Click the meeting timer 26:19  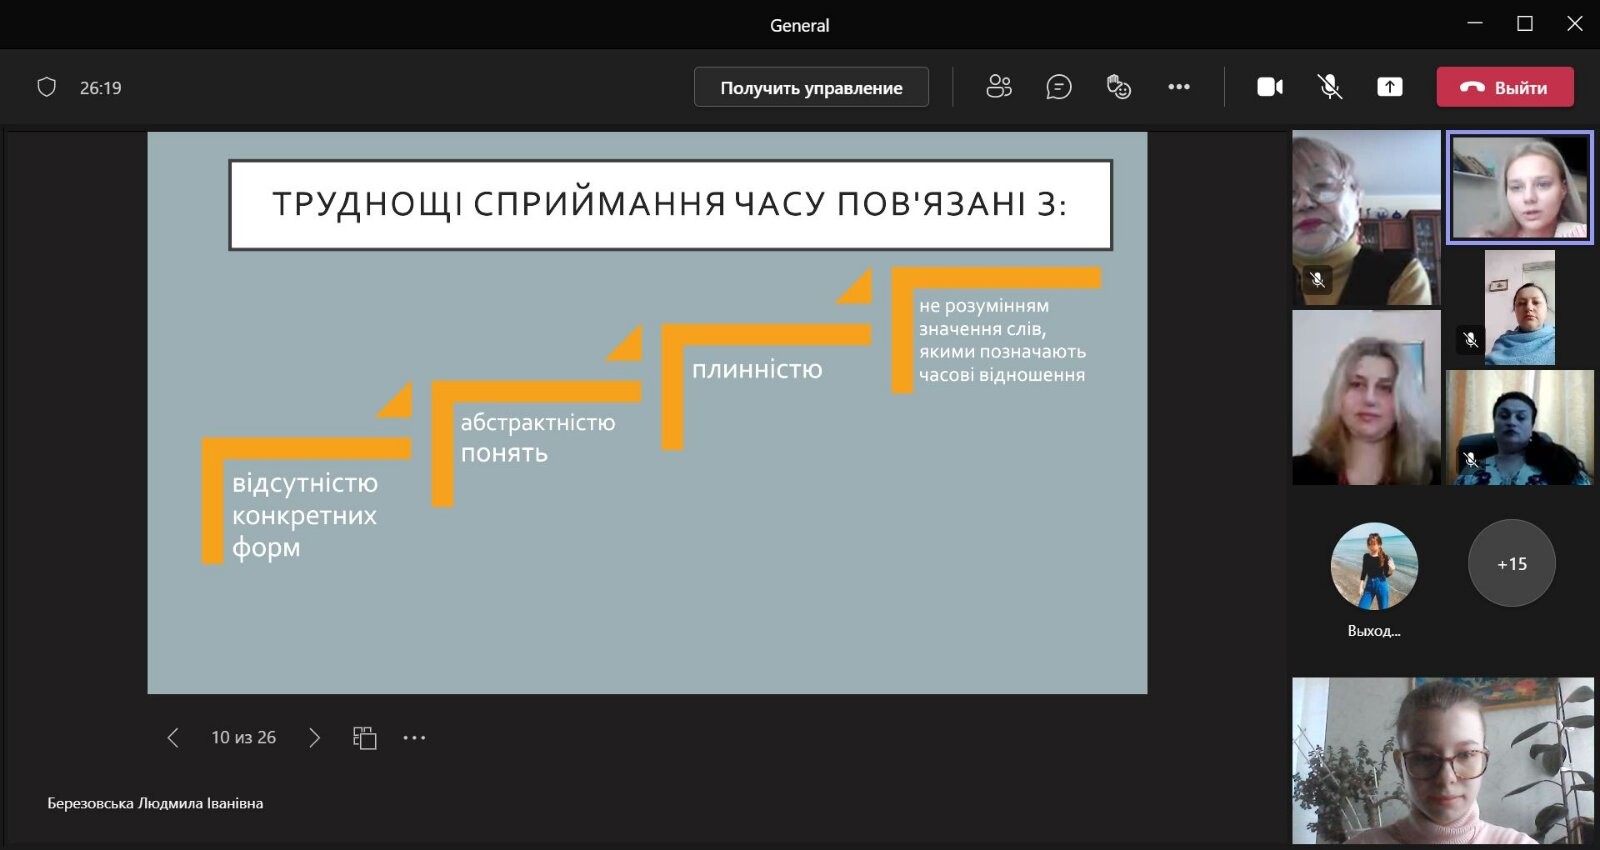coord(101,88)
